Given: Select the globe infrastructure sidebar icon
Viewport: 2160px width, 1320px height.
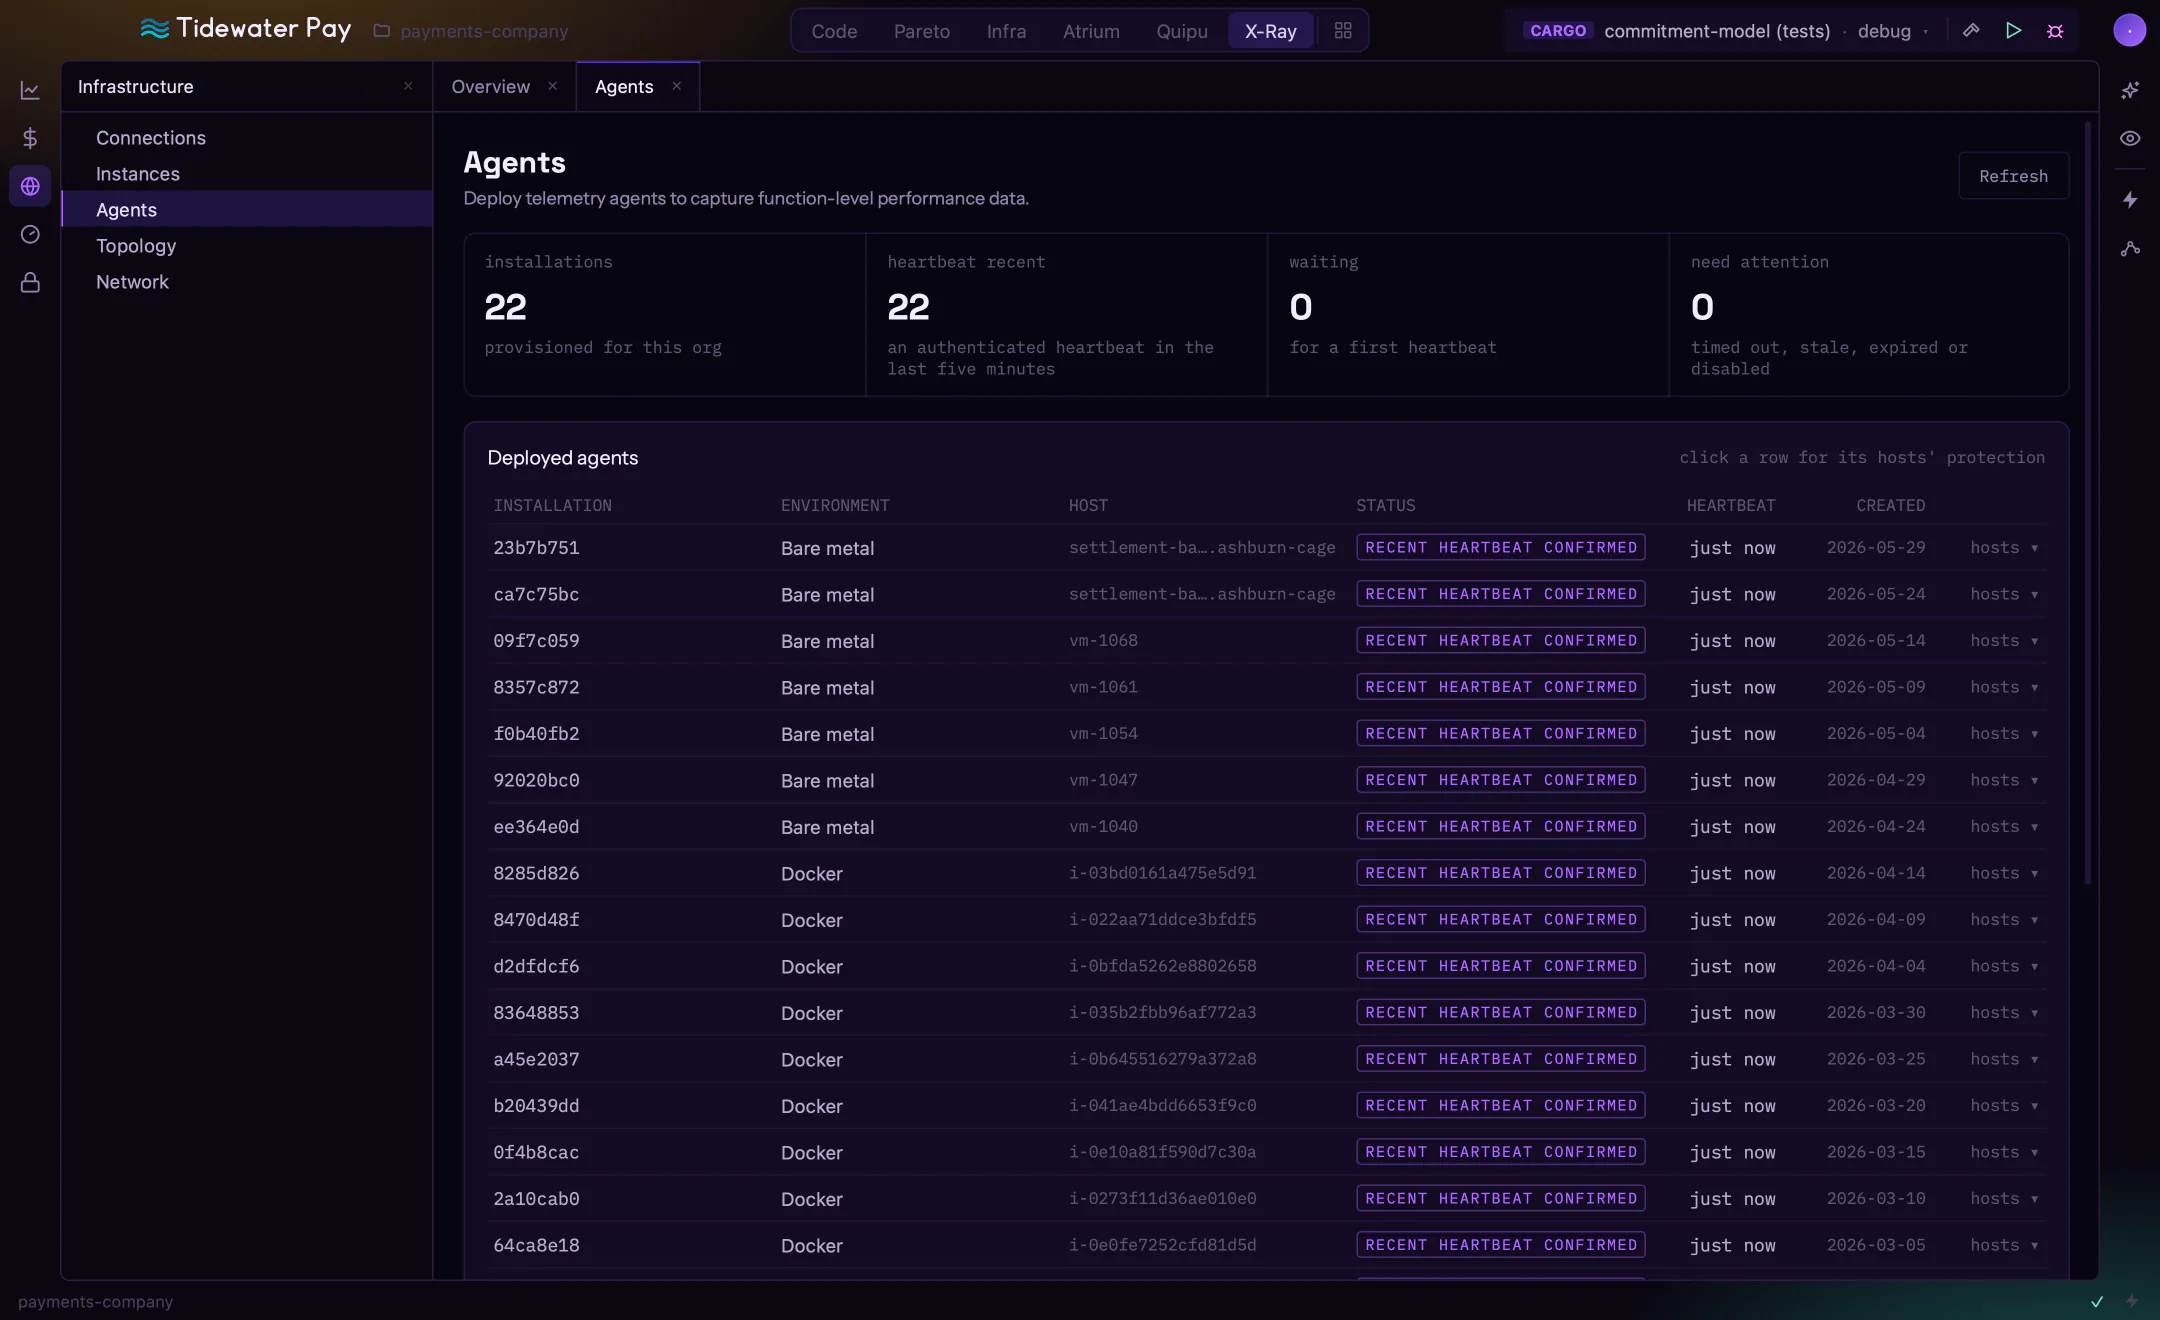Looking at the screenshot, I should click(x=30, y=186).
